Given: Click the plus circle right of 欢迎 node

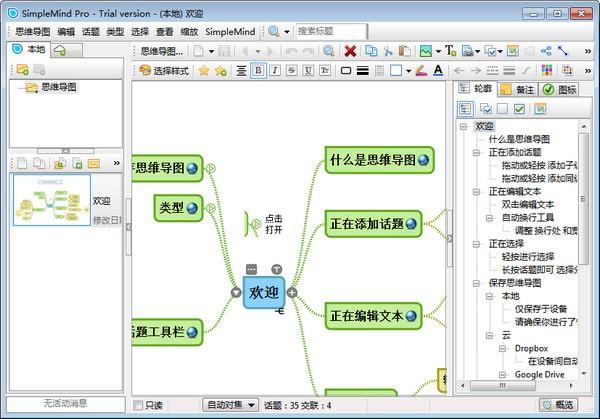Looking at the screenshot, I should (292, 293).
